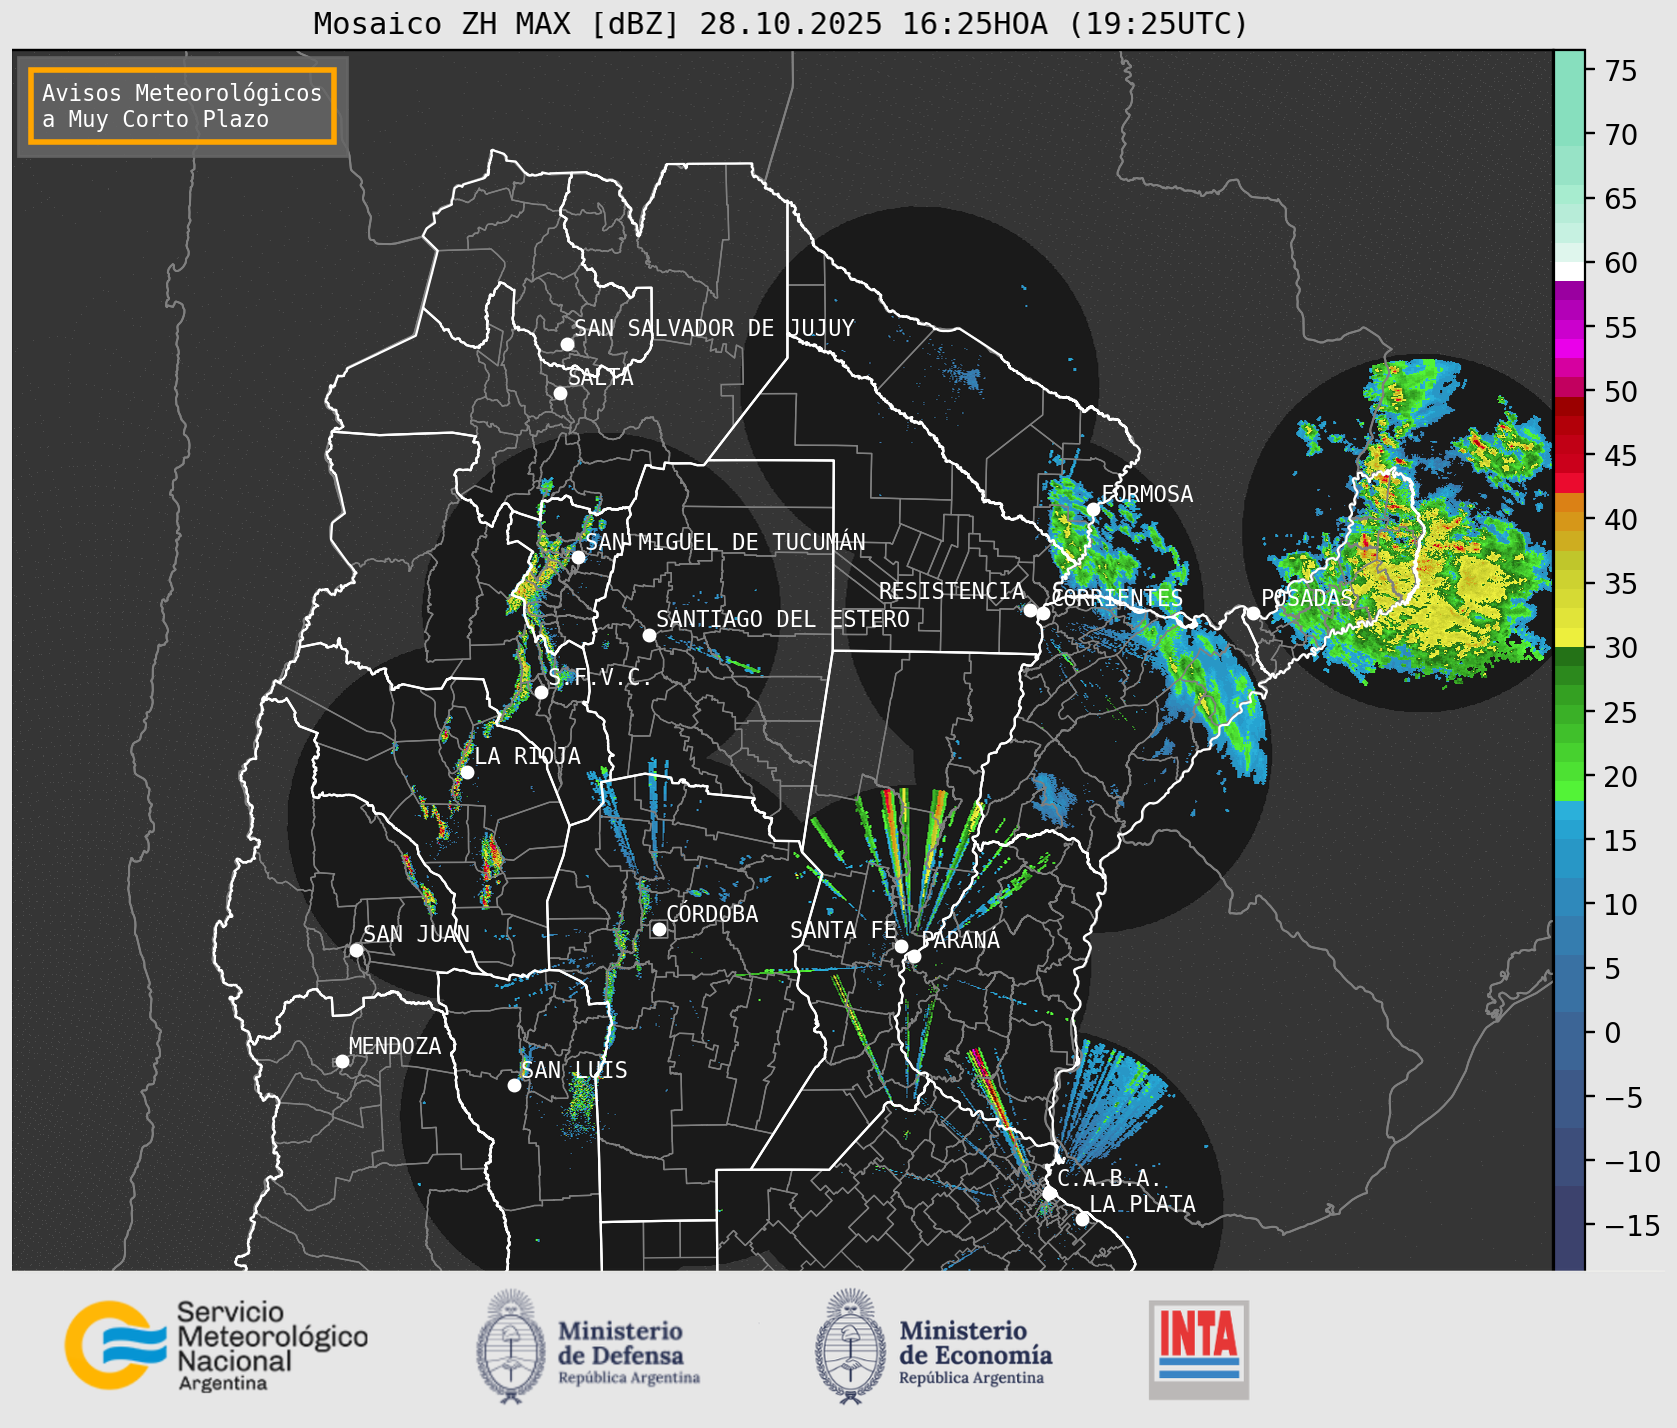Click the '−15' tick label on the dBZ scale
This screenshot has height=1428, width=1677.
tap(1632, 1225)
